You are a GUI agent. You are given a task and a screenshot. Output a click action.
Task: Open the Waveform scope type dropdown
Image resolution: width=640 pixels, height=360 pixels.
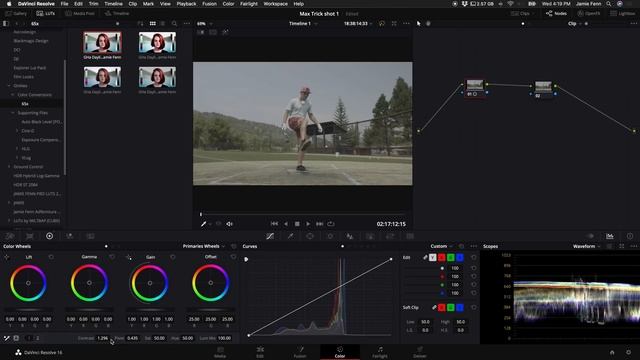[587, 246]
